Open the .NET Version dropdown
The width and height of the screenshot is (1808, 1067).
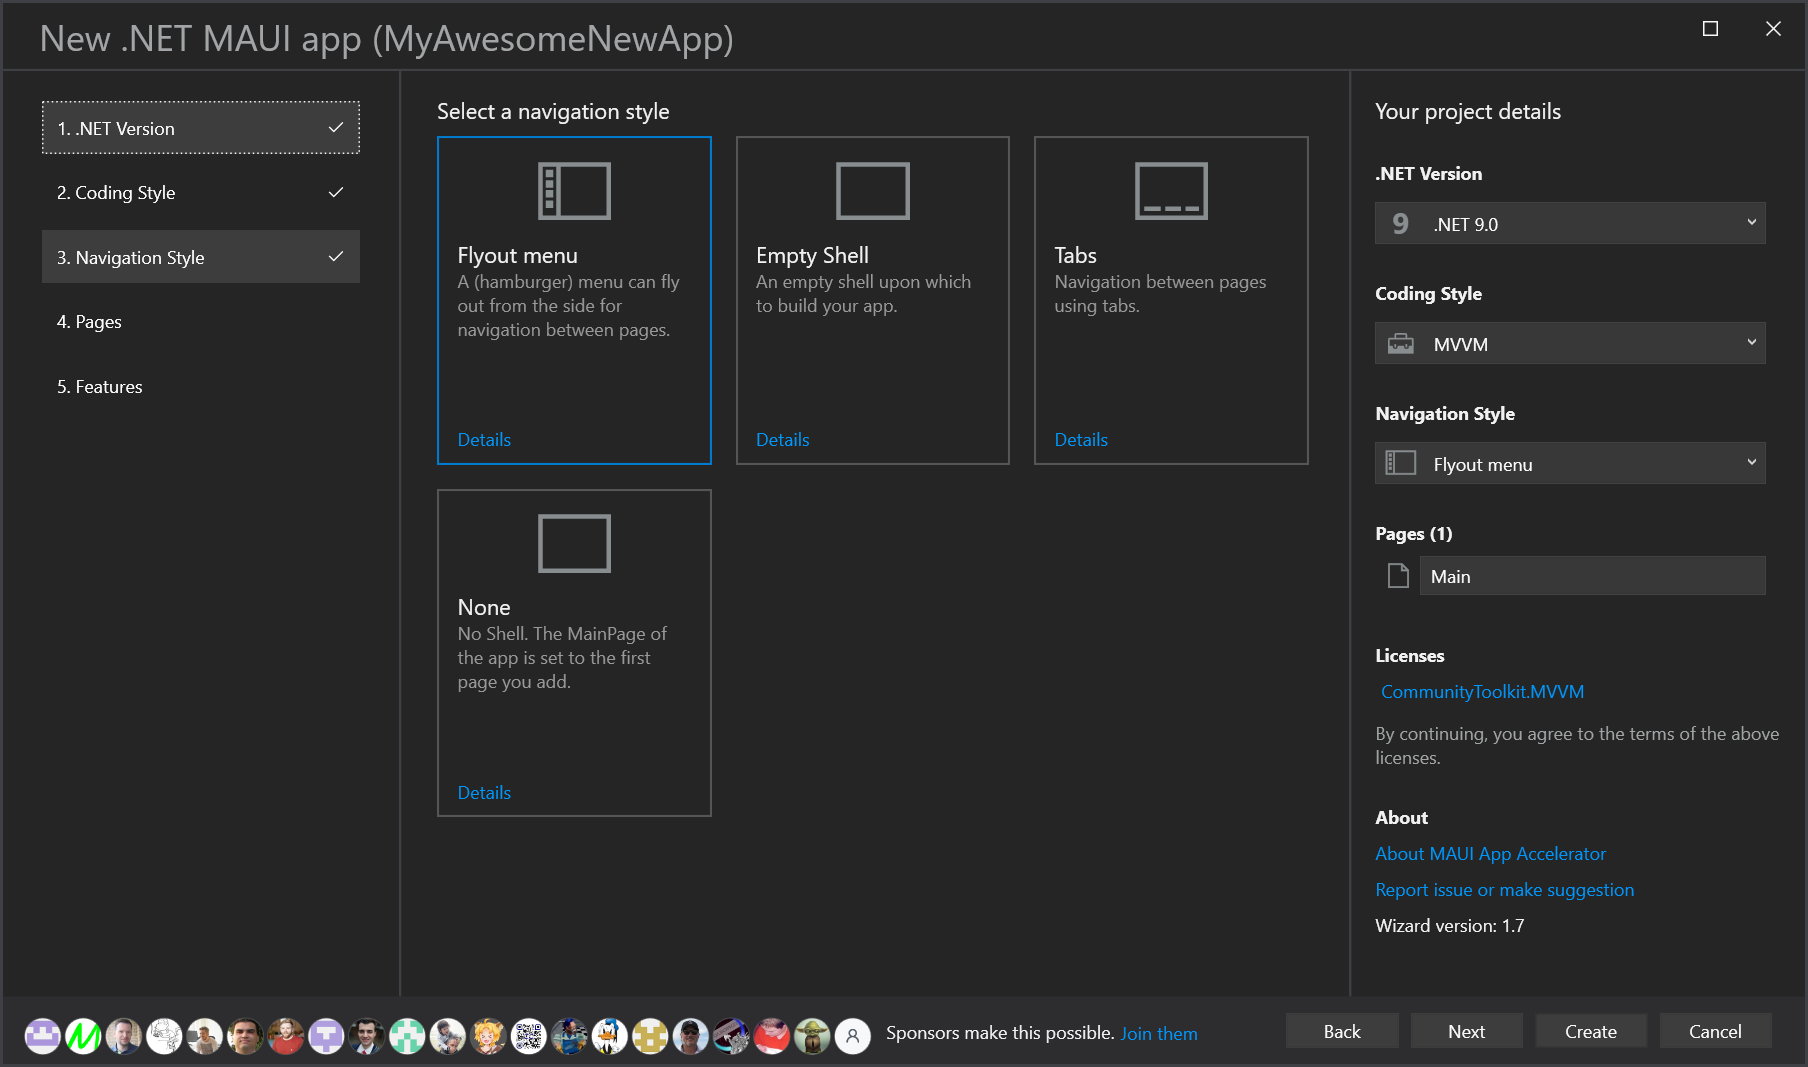click(x=1570, y=223)
